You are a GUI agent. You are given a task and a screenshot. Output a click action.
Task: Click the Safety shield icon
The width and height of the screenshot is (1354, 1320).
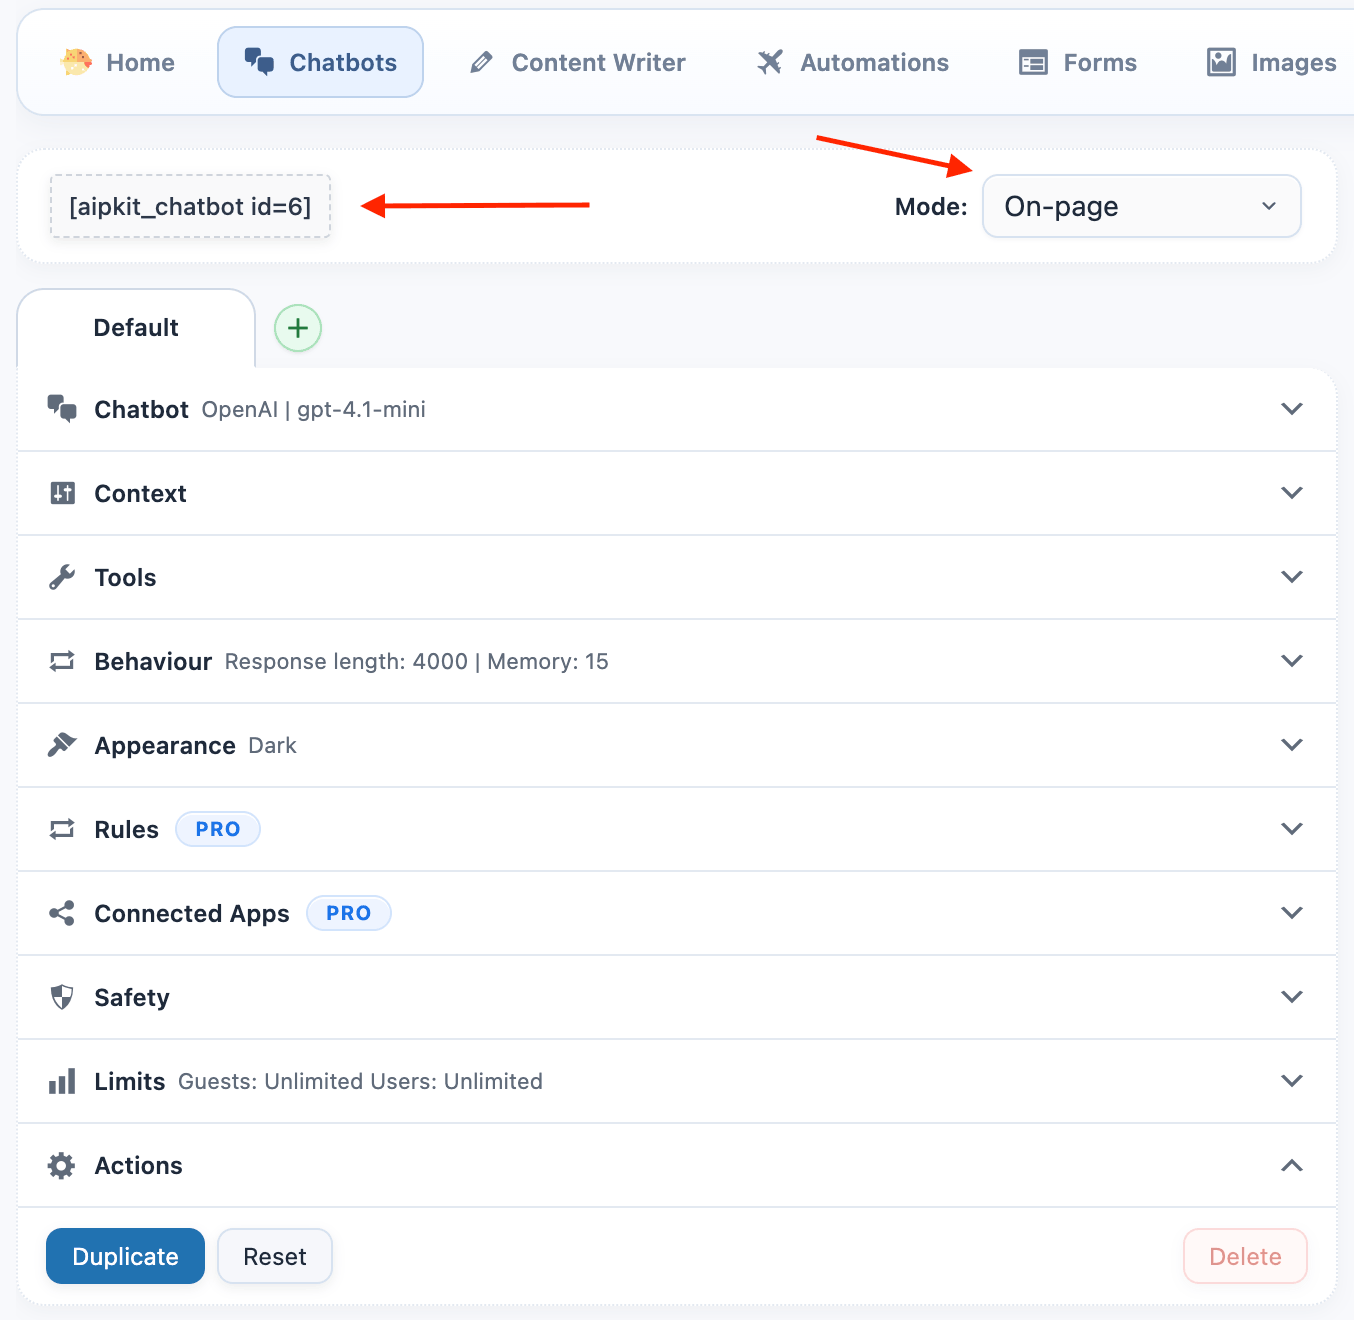tap(62, 997)
